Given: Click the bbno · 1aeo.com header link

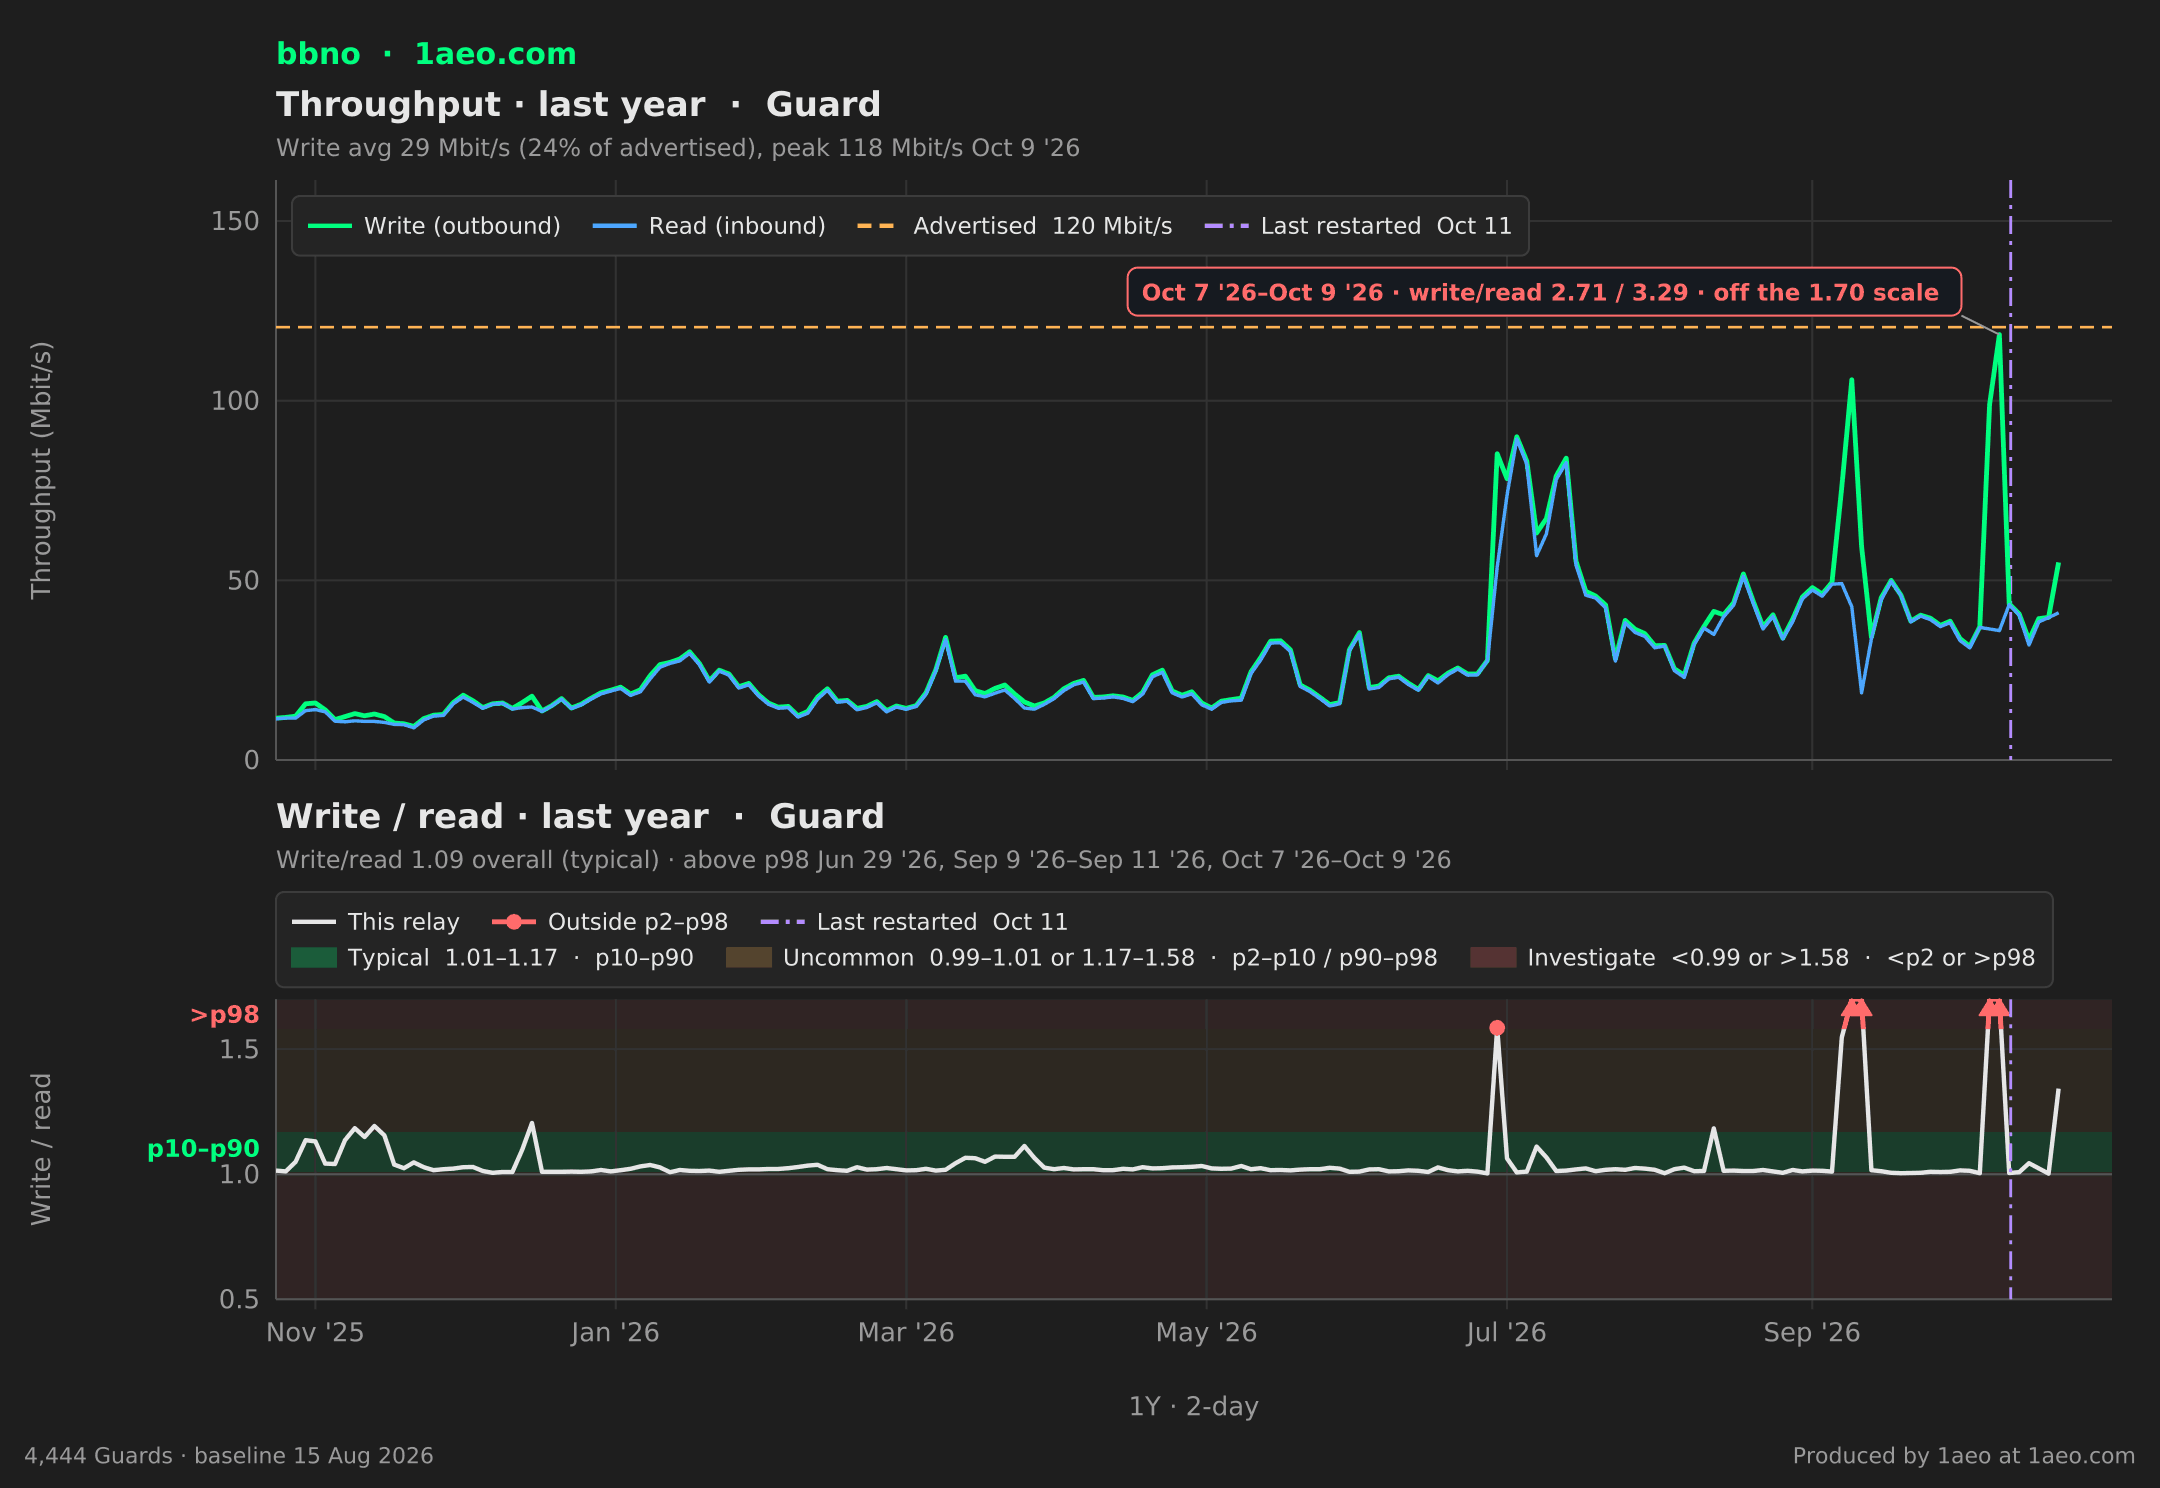Looking at the screenshot, I should coord(426,54).
